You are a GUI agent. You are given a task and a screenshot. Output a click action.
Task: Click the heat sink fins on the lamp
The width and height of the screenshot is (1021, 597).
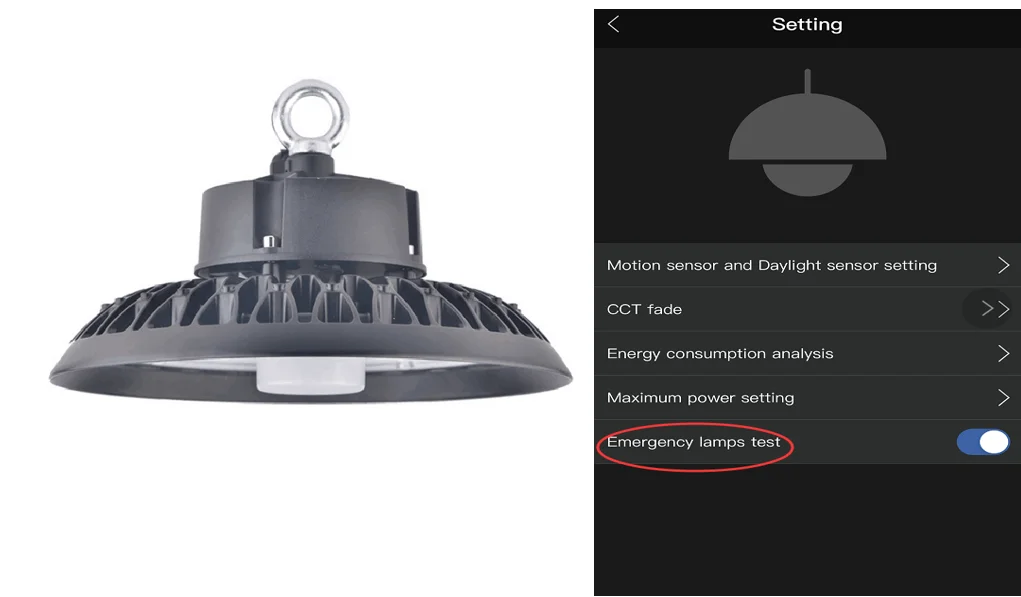tap(310, 301)
